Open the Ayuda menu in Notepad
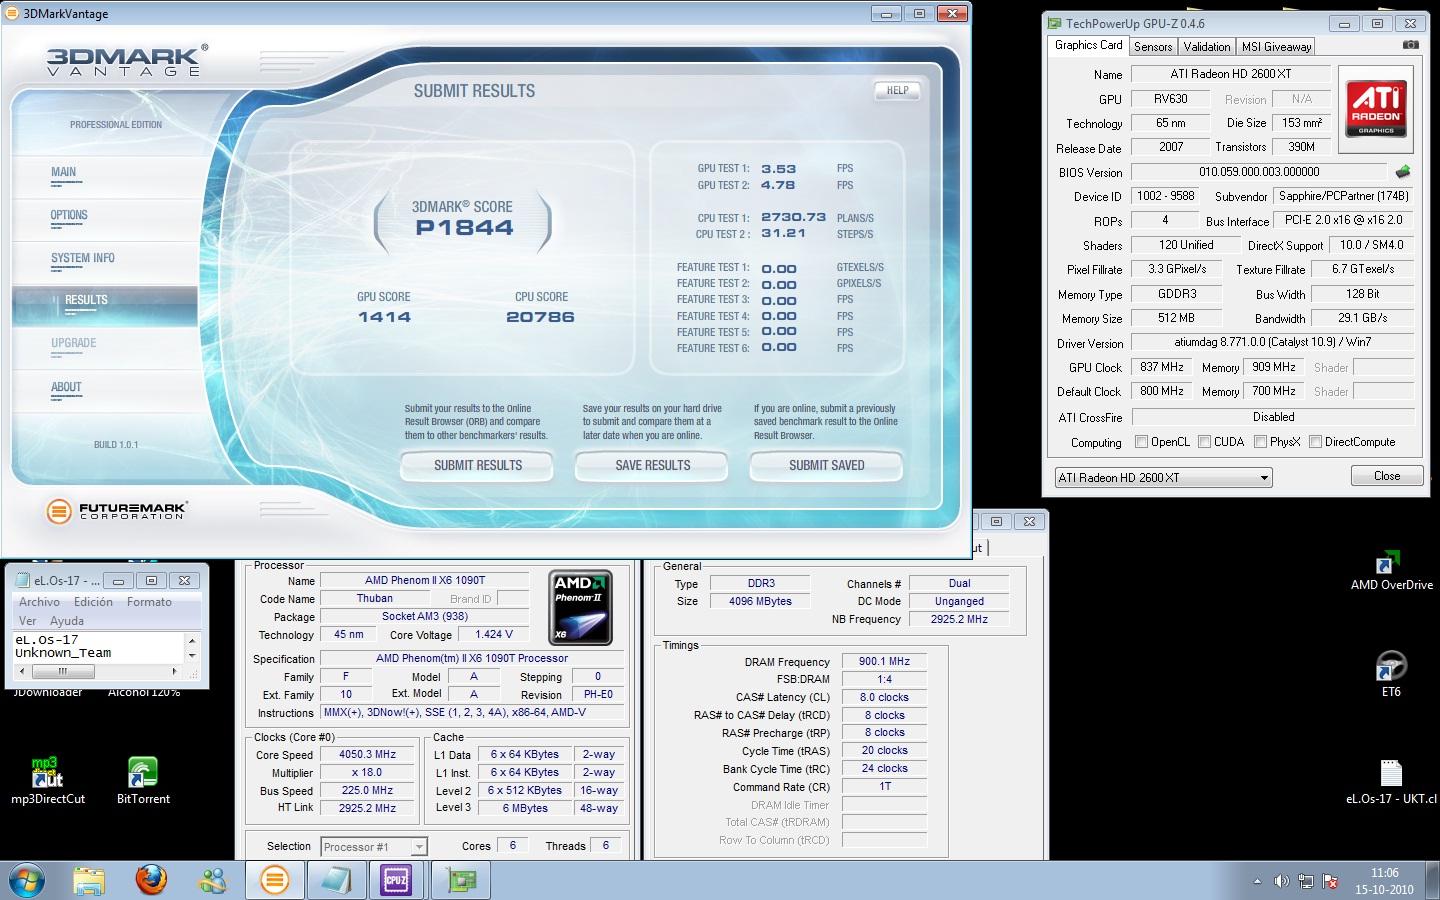 pyautogui.click(x=67, y=620)
